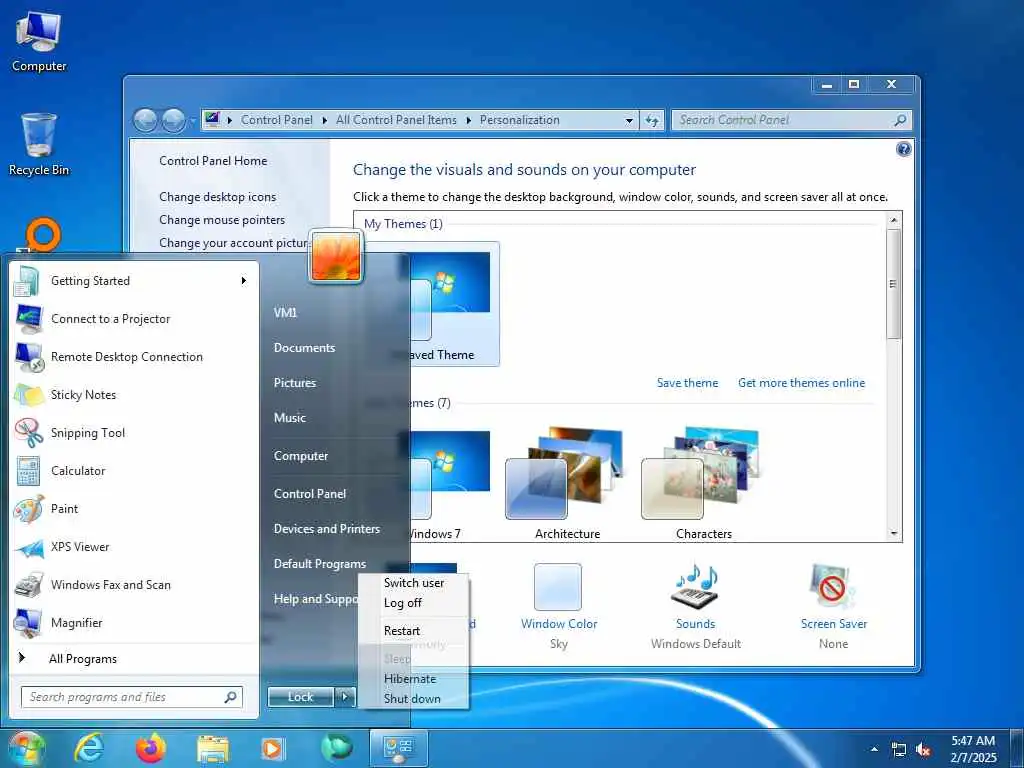Screen dimensions: 1024x768
Task: Click themes list scrollbar up arrow
Action: 894,220
